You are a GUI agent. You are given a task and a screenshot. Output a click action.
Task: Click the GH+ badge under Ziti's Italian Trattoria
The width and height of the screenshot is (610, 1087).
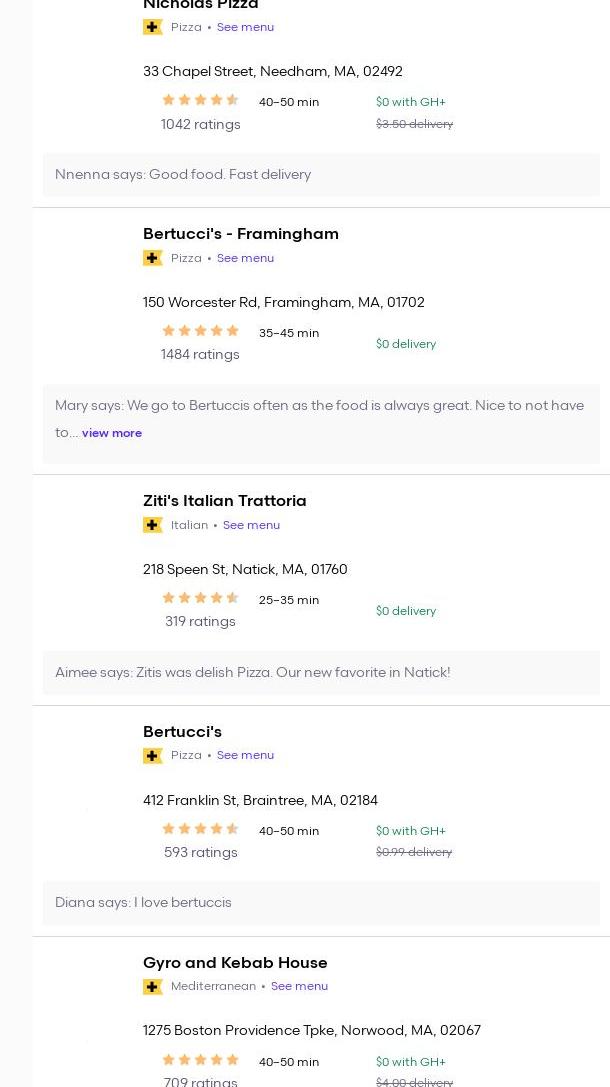coord(153,525)
